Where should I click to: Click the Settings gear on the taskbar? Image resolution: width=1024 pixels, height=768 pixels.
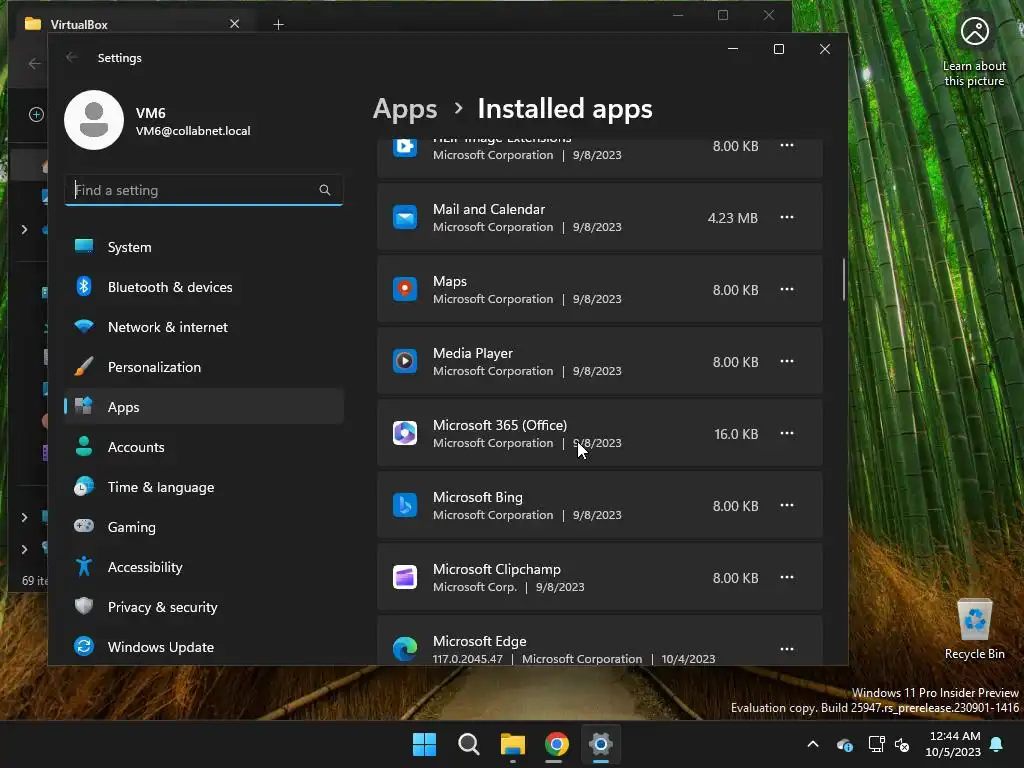(601, 744)
